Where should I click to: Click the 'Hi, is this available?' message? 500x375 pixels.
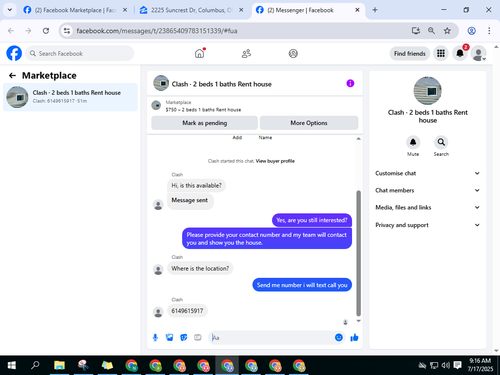coord(196,185)
